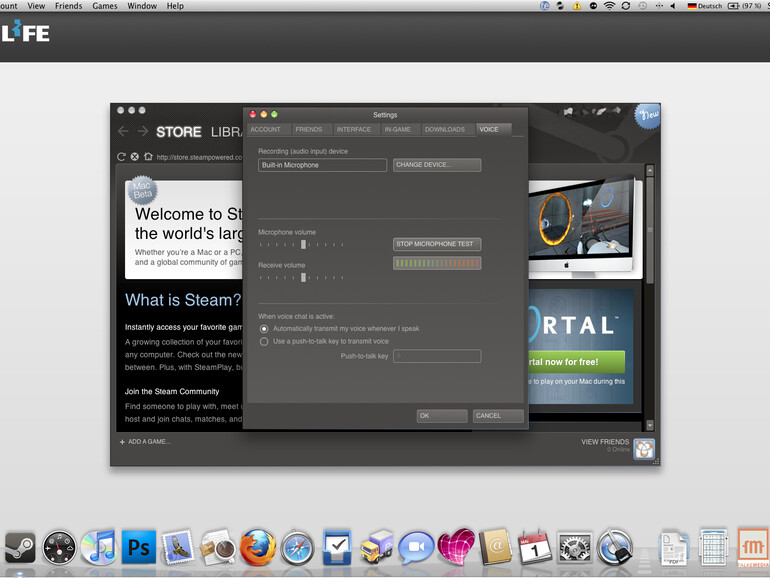Click the Steam store URL address
770x578 pixels.
pyautogui.click(x=199, y=157)
